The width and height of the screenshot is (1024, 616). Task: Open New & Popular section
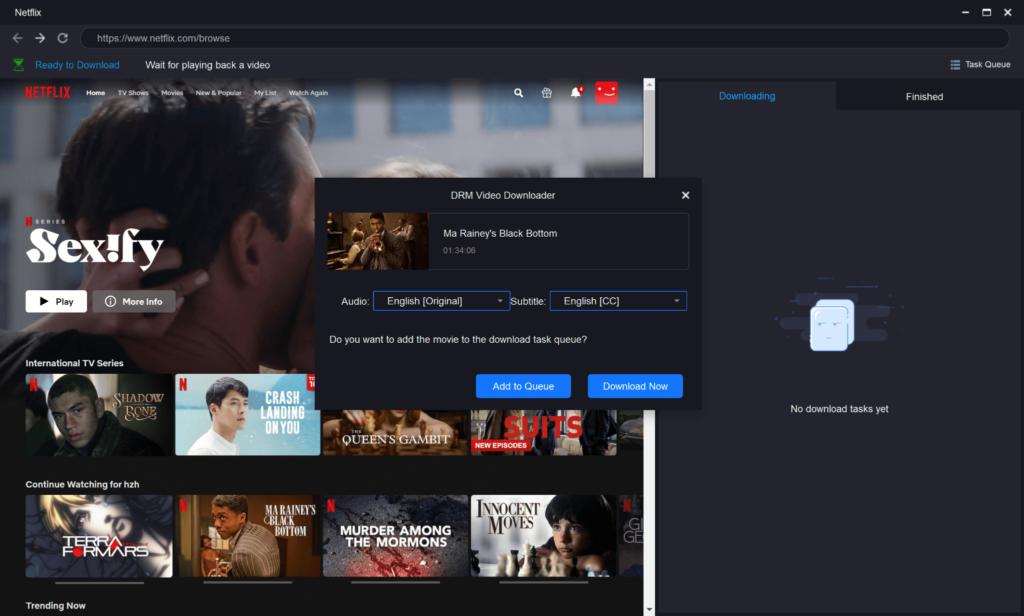(x=219, y=92)
